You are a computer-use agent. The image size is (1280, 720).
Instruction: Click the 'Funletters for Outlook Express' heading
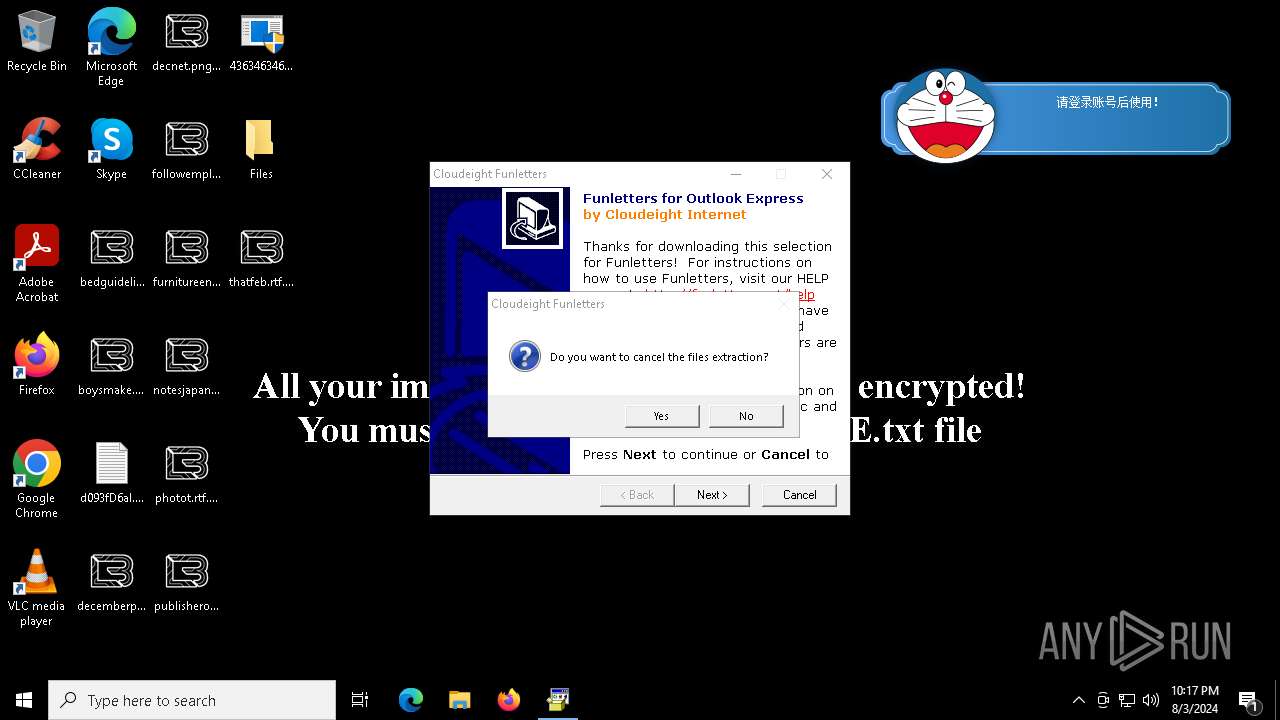tap(693, 198)
